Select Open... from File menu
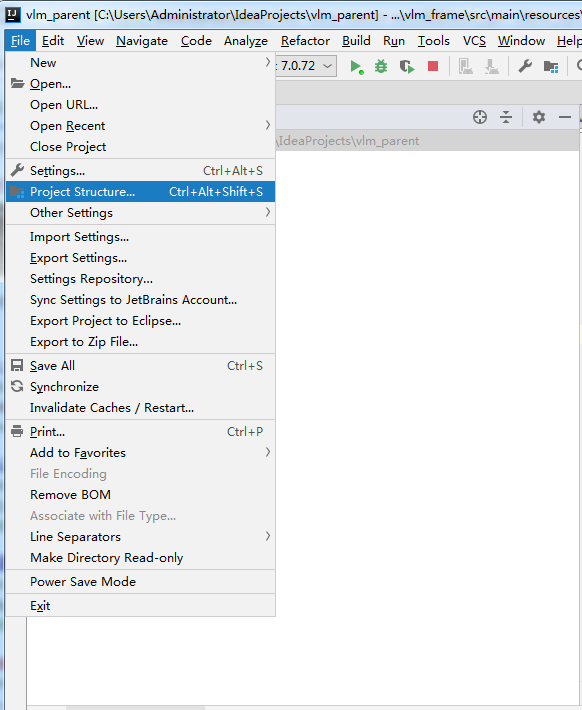The height and width of the screenshot is (710, 582). tap(140, 84)
